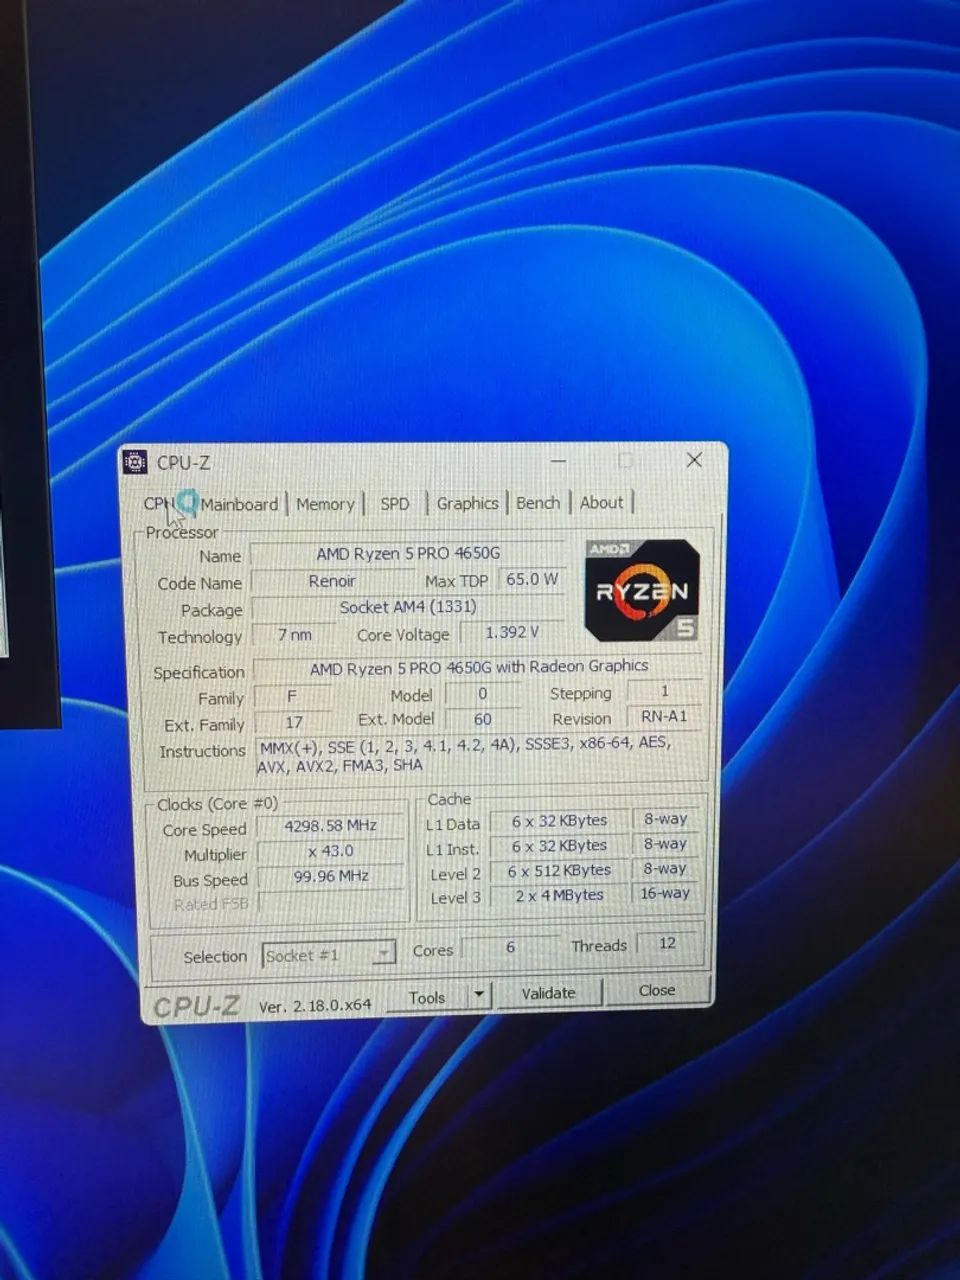Click the Model value 0
The width and height of the screenshot is (960, 1280).
pyautogui.click(x=482, y=693)
